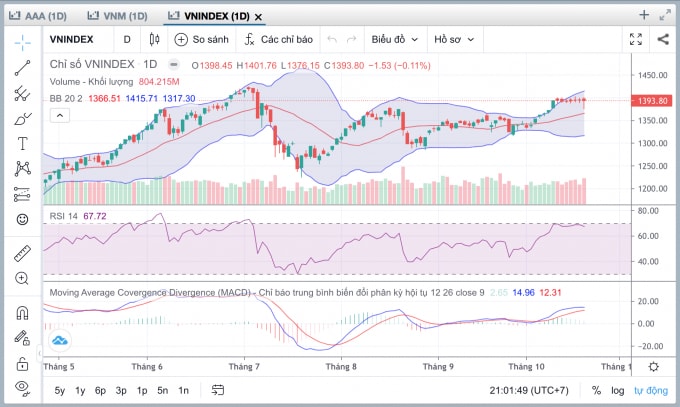Toggle stay in drawing mode pencil-lock
Viewport: 680px width, 407px height.
(x=23, y=338)
